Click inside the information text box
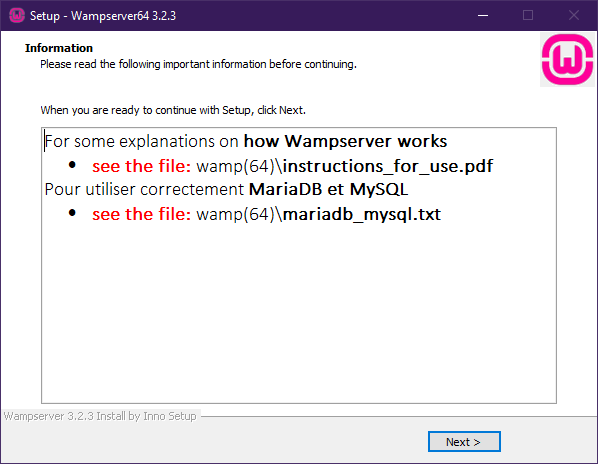This screenshot has width=598, height=464. (x=299, y=305)
